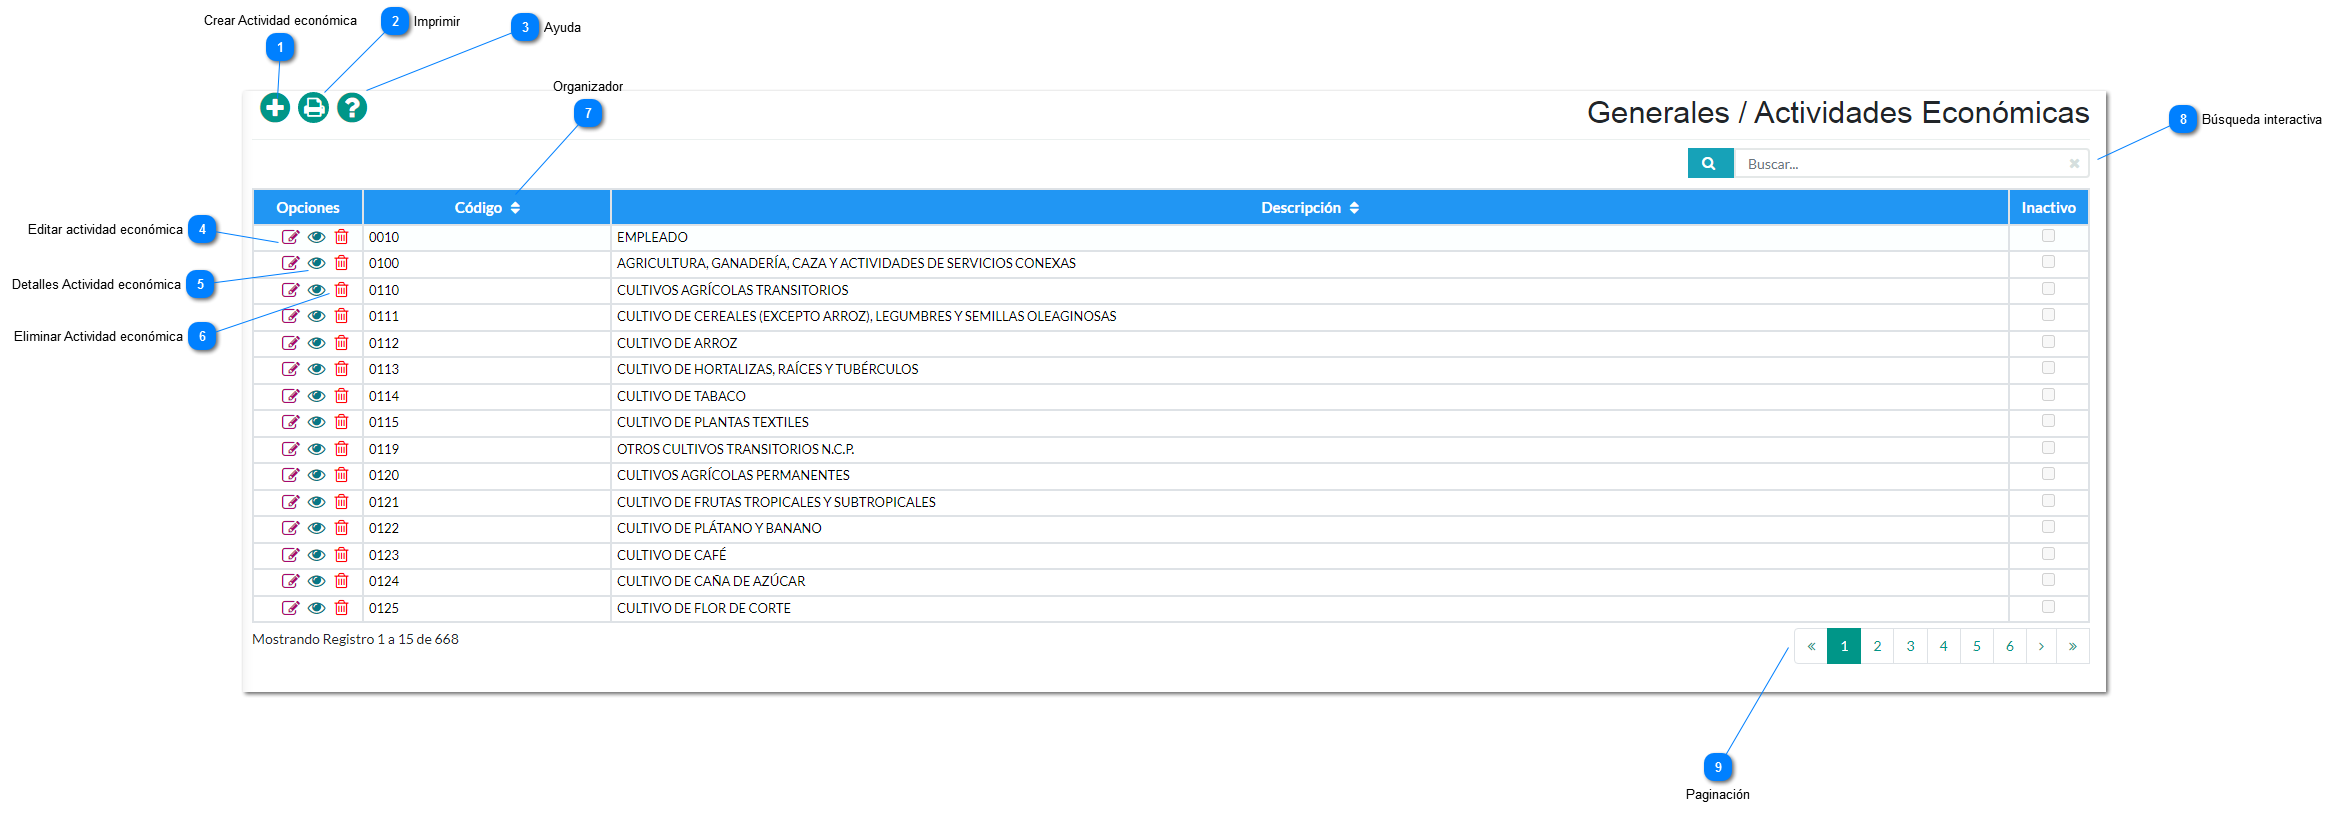2338x818 pixels.
Task: Click the Opciones column header
Action: [308, 208]
